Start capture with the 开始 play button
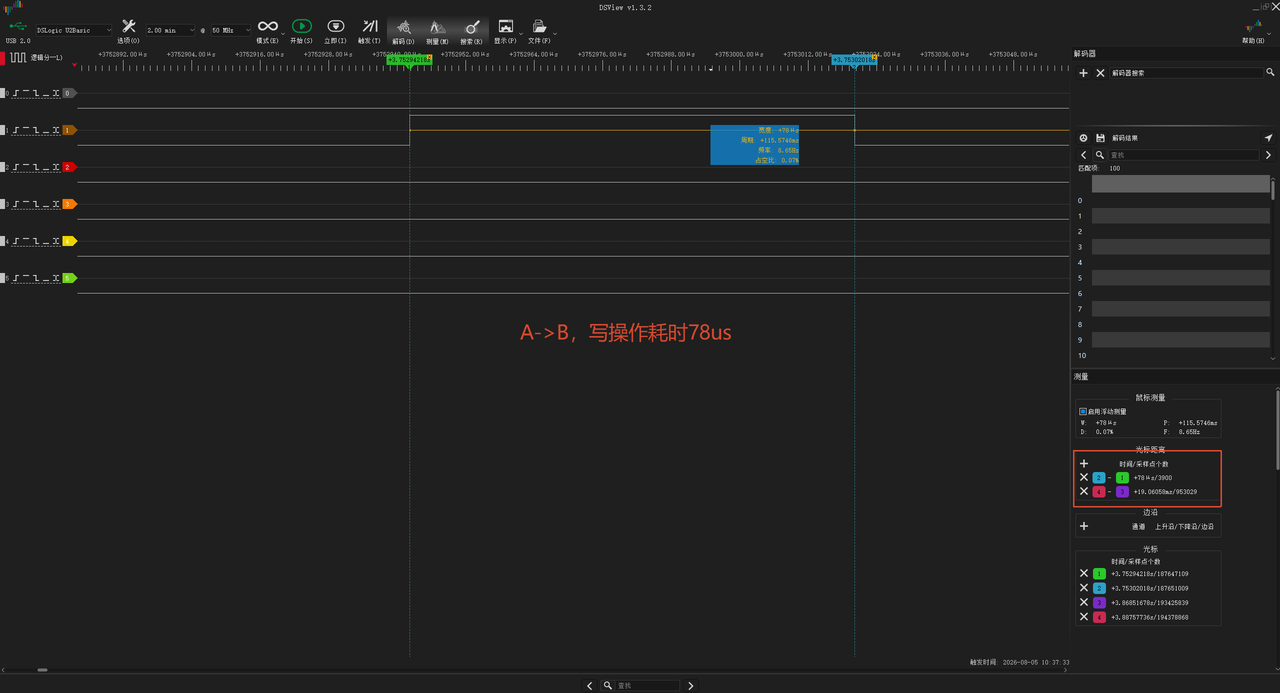The width and height of the screenshot is (1280, 693). click(x=301, y=26)
